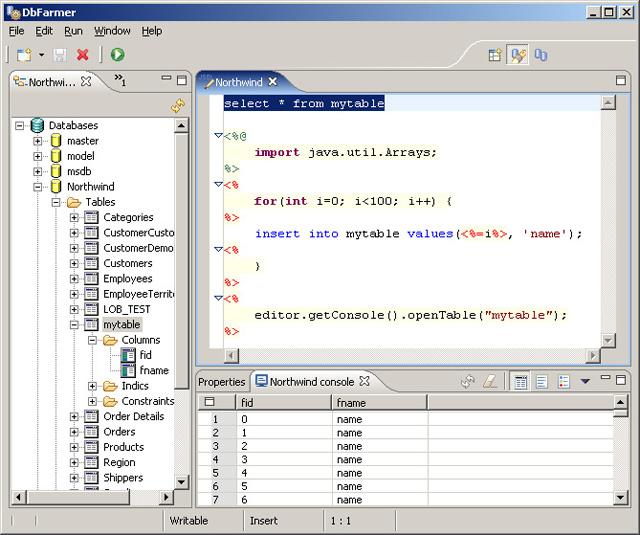Click the Open Perspective icon
The height and width of the screenshot is (535, 640).
(x=495, y=55)
